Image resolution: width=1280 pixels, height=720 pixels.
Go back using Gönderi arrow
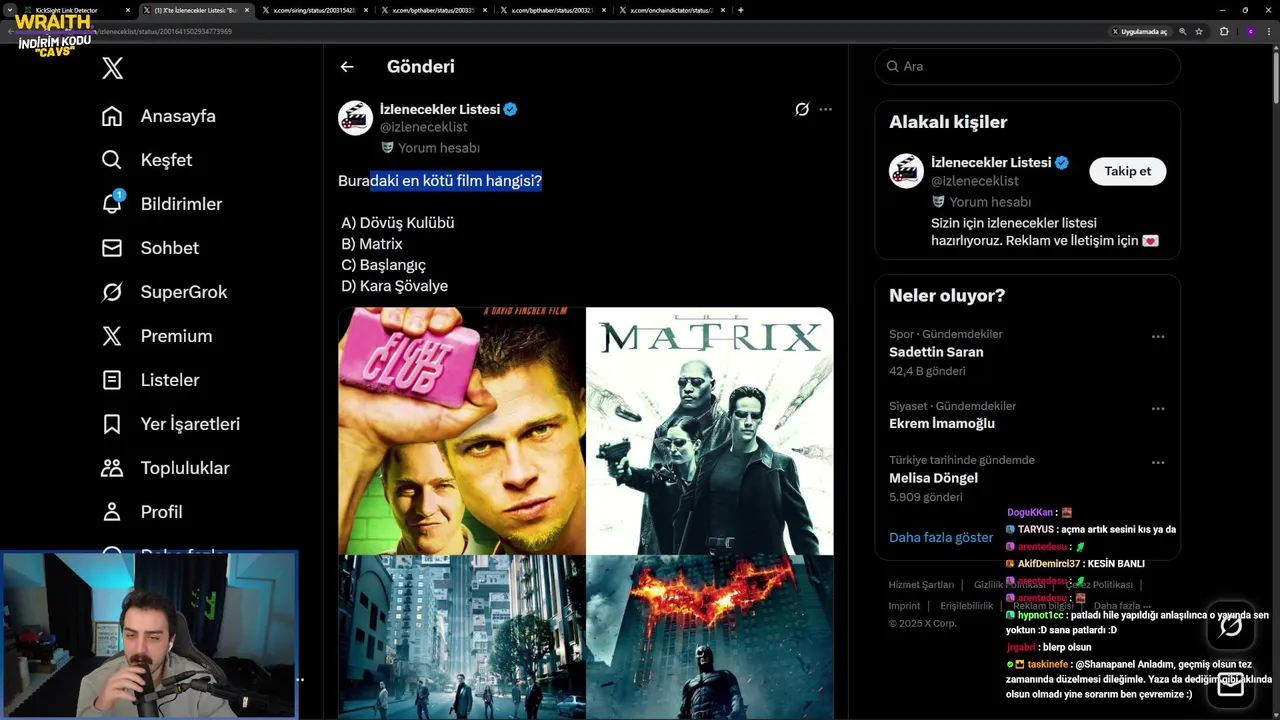(347, 67)
